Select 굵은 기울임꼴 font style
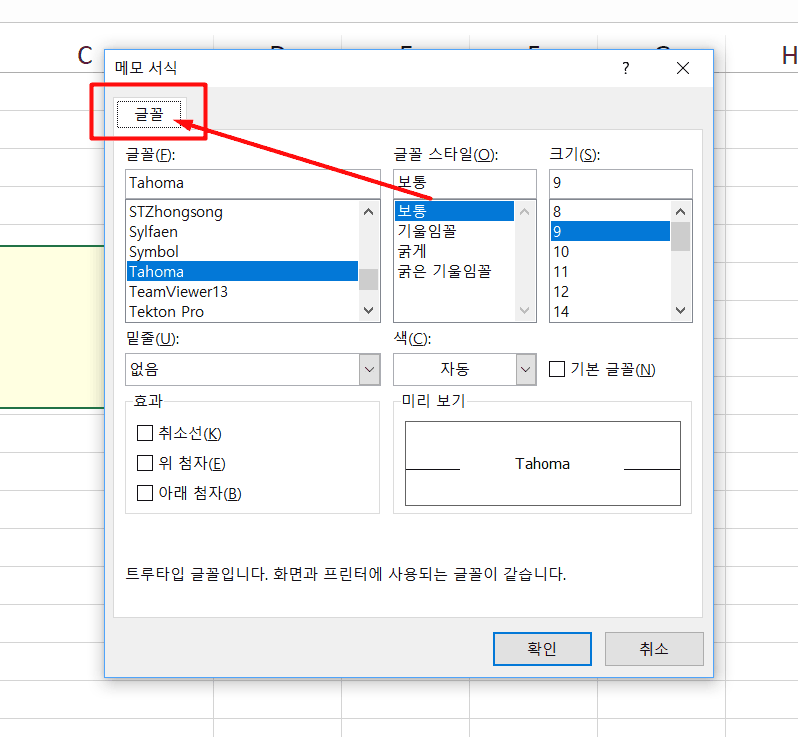The image size is (798, 737). 454,271
